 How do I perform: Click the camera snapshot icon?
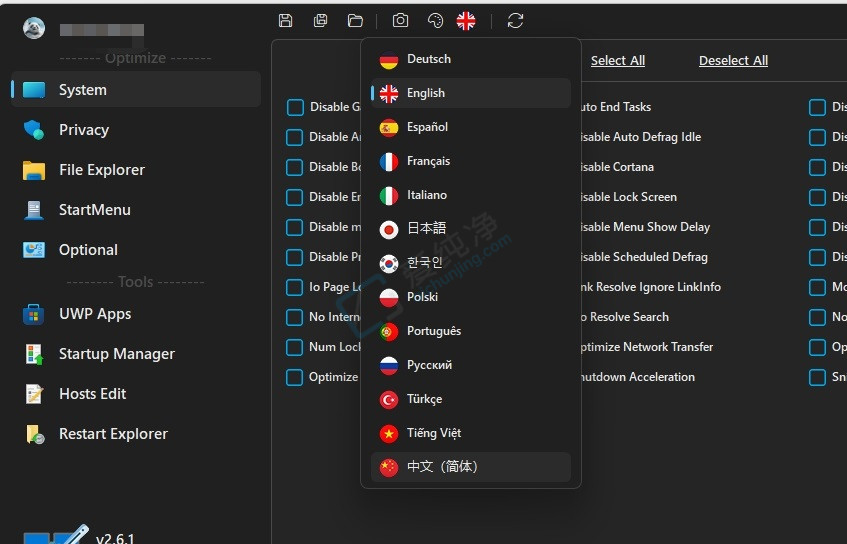400,21
